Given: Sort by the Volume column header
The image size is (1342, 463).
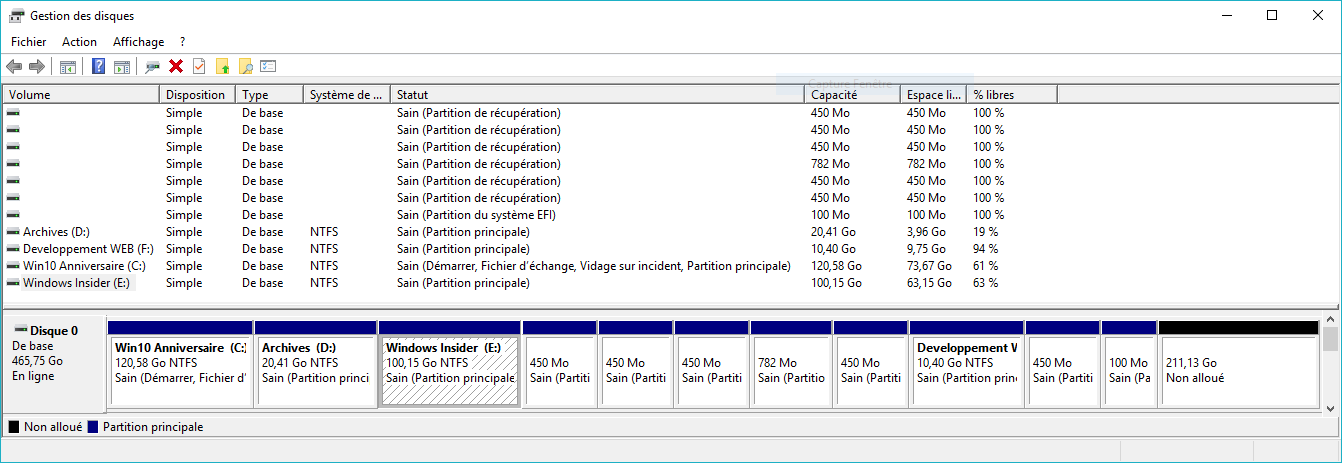Looking at the screenshot, I should [81, 95].
